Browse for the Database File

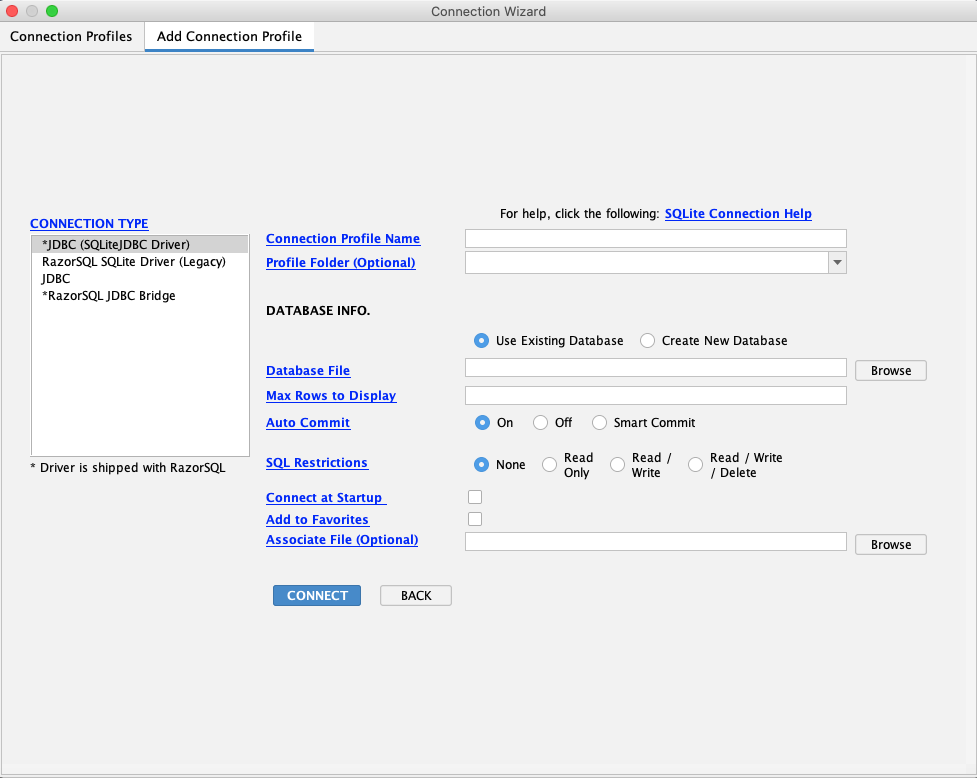[890, 371]
